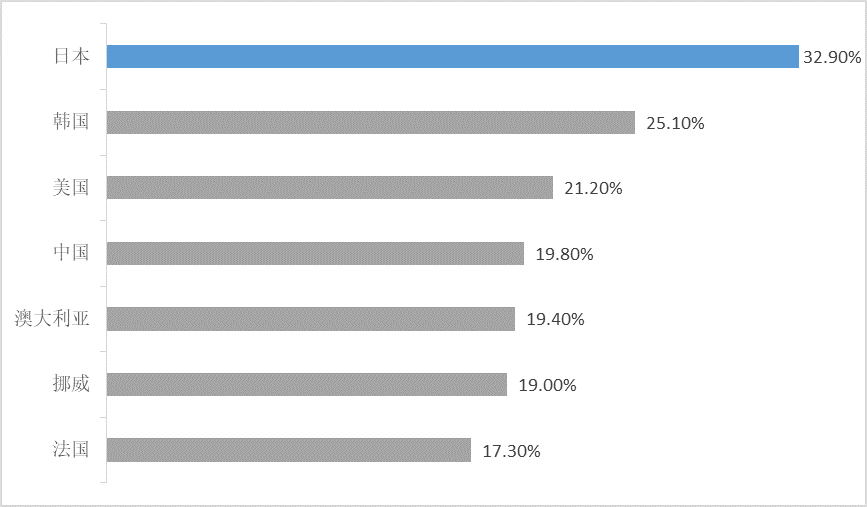The width and height of the screenshot is (867, 507).
Task: Select the gray 韩国 bar
Action: pos(370,122)
